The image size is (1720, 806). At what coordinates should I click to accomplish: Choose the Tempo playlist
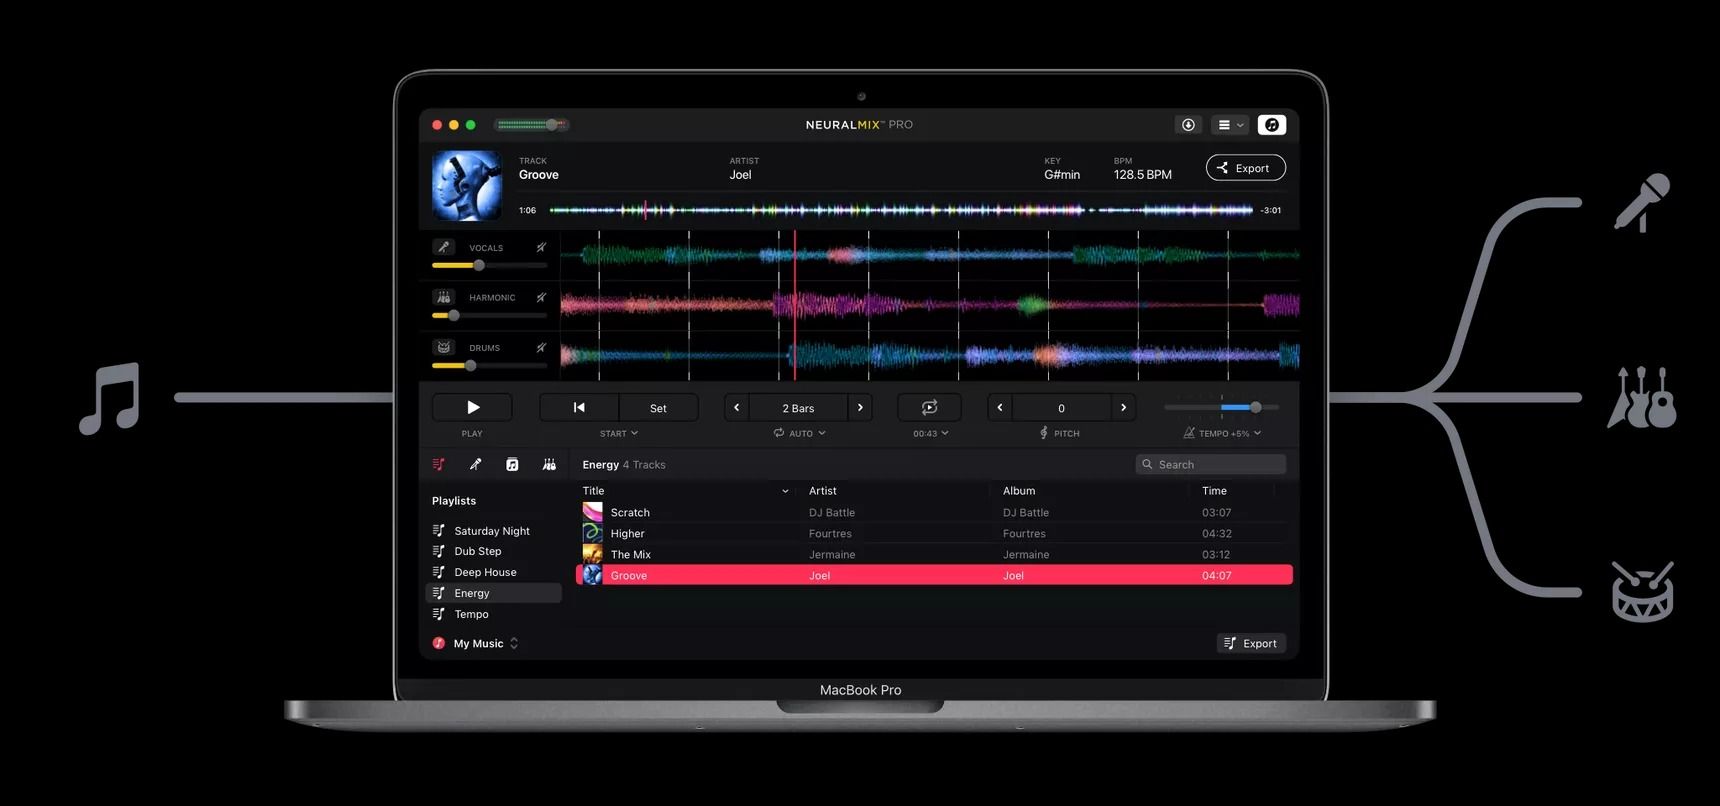click(x=494, y=614)
